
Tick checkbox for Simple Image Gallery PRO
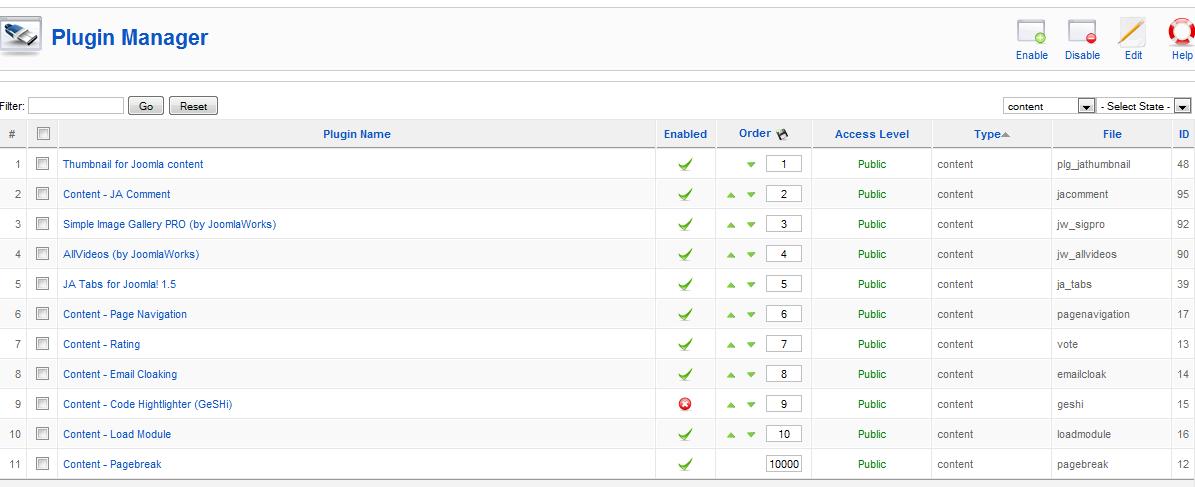pos(43,223)
